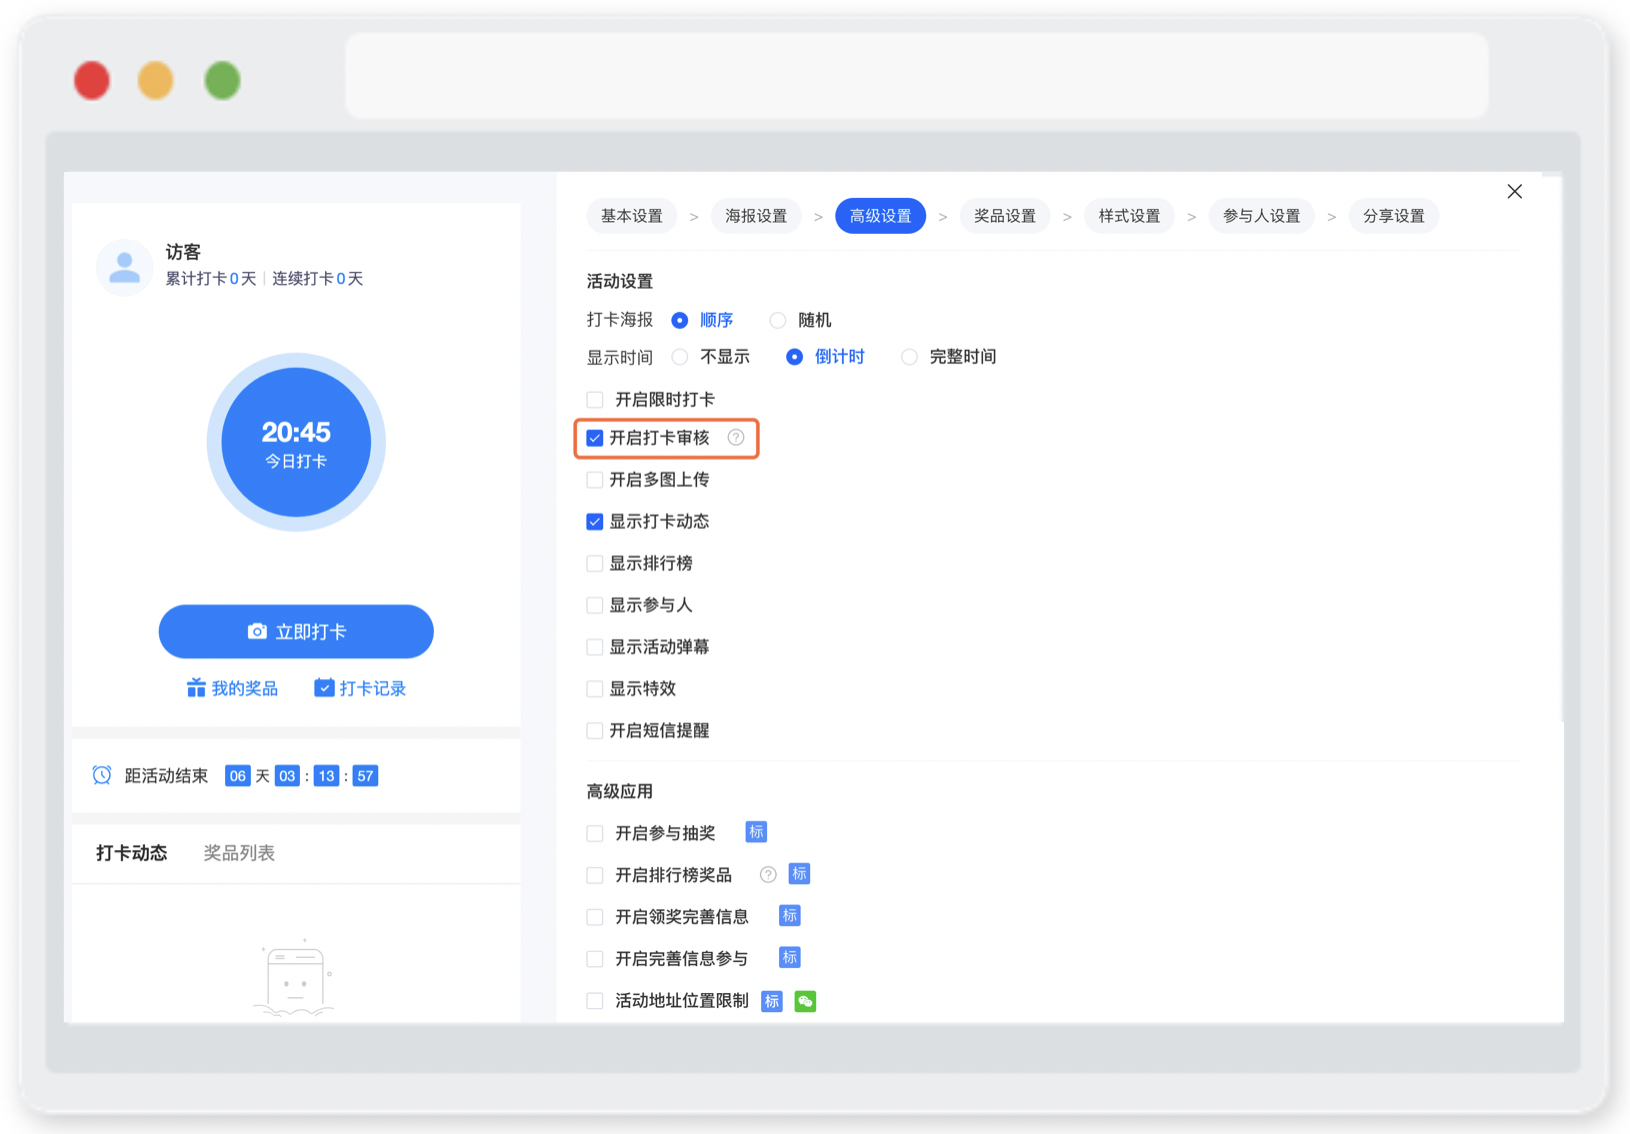
Task: Click the visitor avatar icon
Action: pyautogui.click(x=124, y=267)
